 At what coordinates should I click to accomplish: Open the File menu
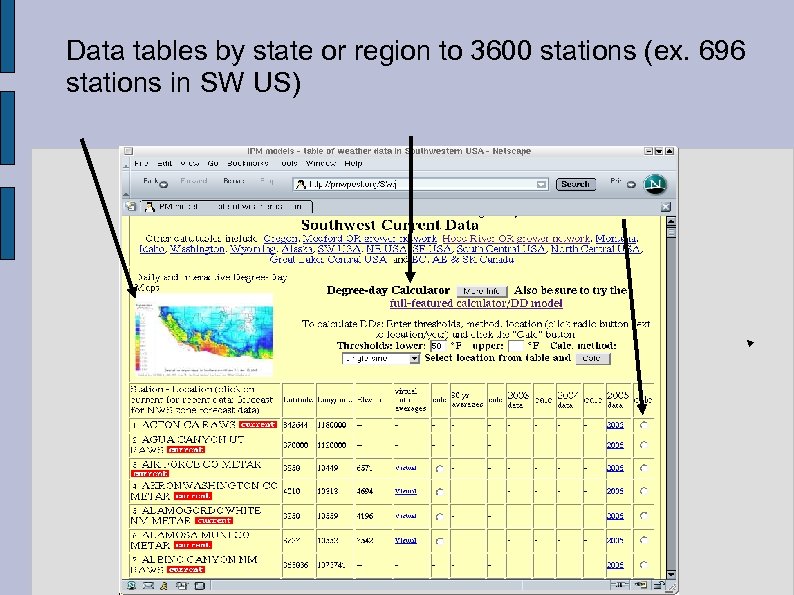pyautogui.click(x=141, y=164)
